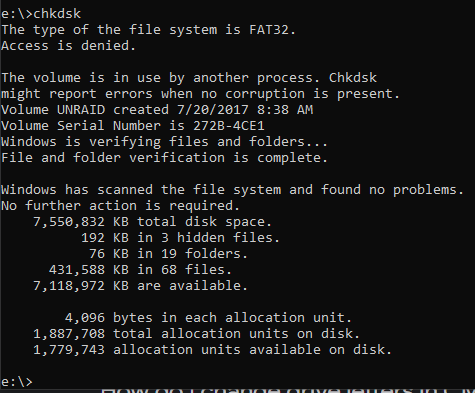This screenshot has height=393, width=475.
Task: Click the 'found no problems' result line
Action: pyautogui.click(x=232, y=190)
